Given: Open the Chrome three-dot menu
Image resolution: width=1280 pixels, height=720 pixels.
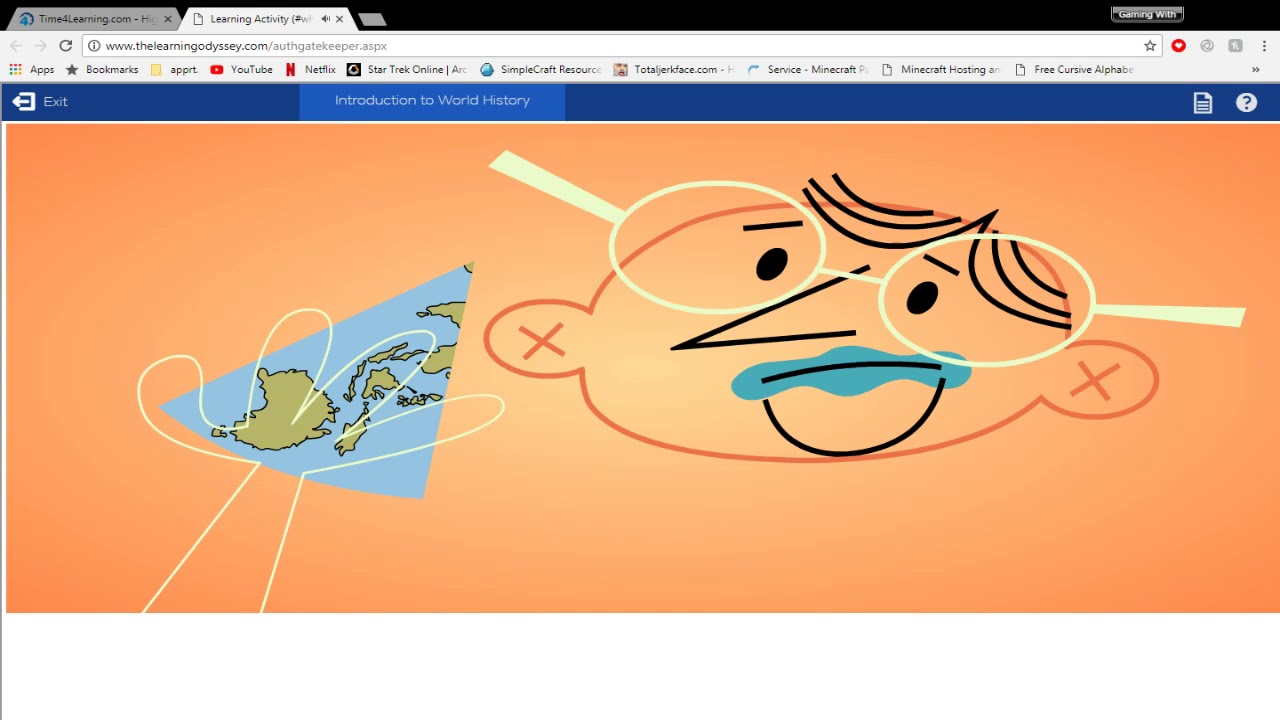Looking at the screenshot, I should coord(1264,46).
